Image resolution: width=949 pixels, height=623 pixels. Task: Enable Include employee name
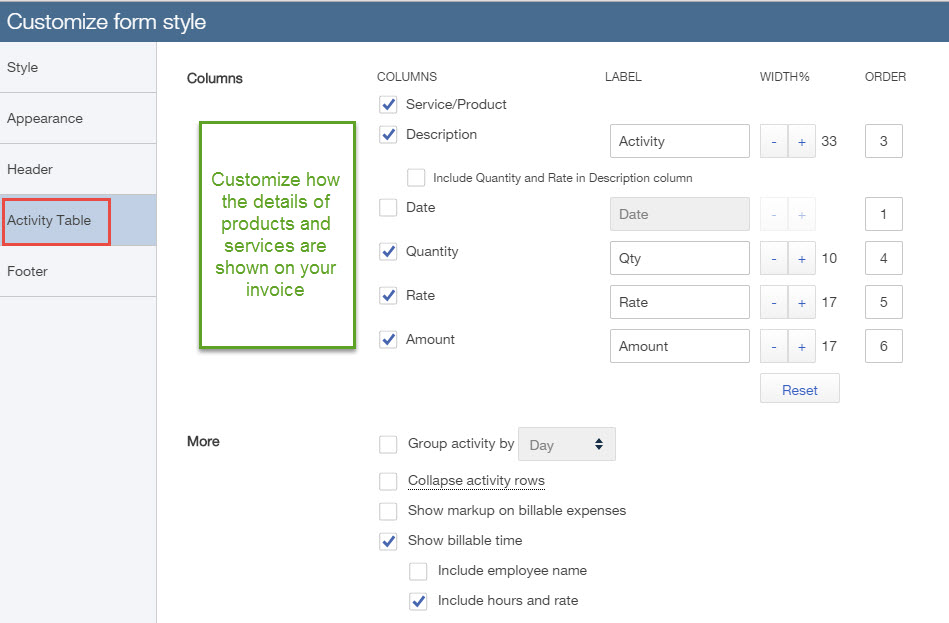417,571
